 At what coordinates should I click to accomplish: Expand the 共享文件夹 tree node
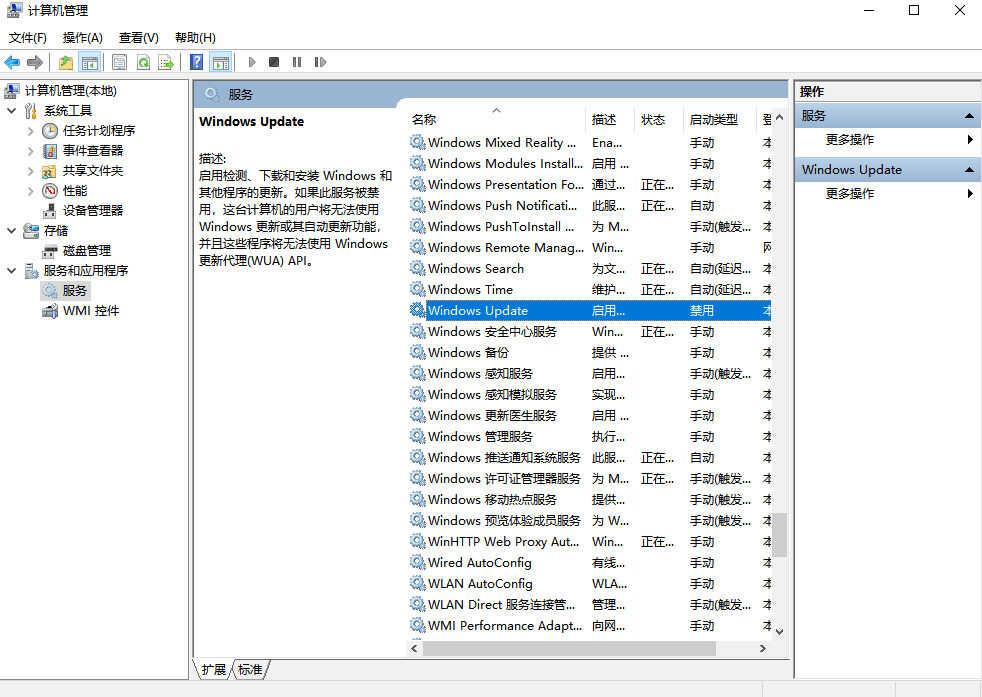coord(31,171)
